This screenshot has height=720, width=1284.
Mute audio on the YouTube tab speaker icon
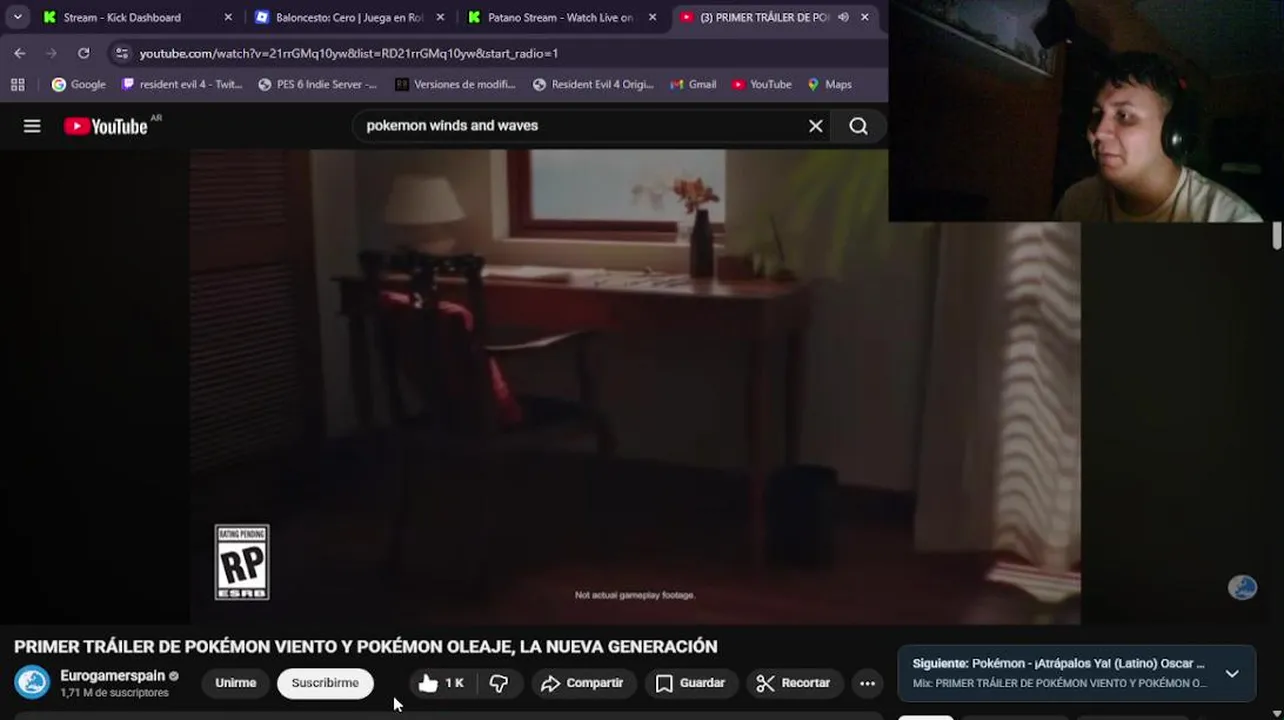(843, 17)
